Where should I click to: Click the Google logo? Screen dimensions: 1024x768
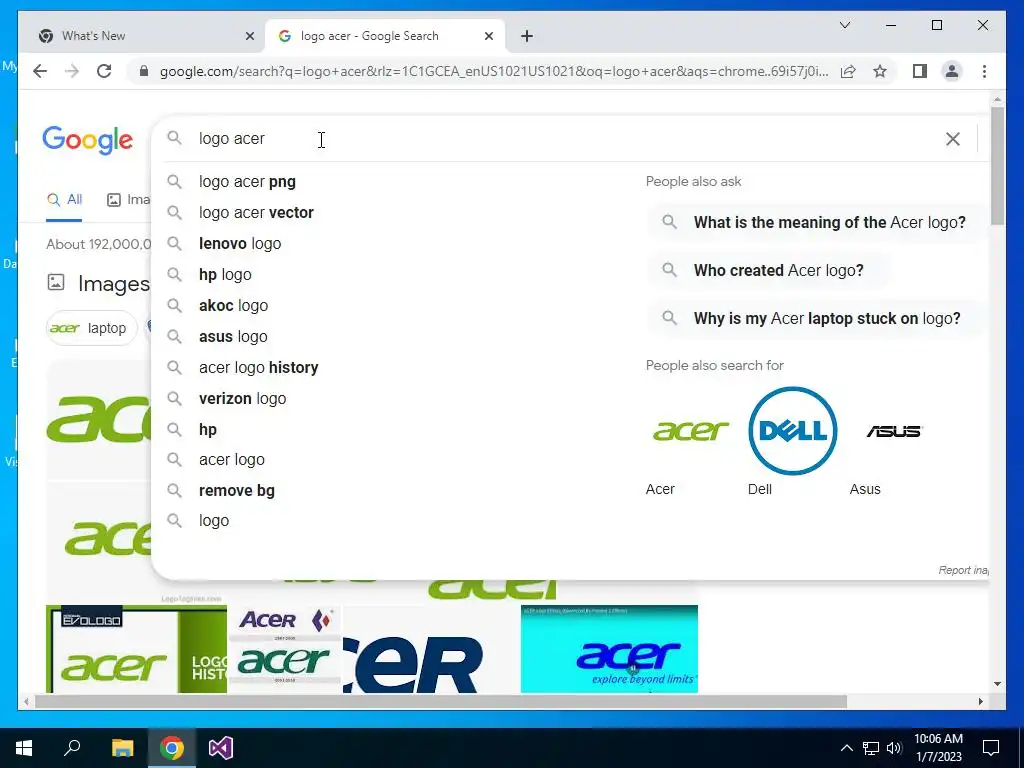(x=88, y=140)
